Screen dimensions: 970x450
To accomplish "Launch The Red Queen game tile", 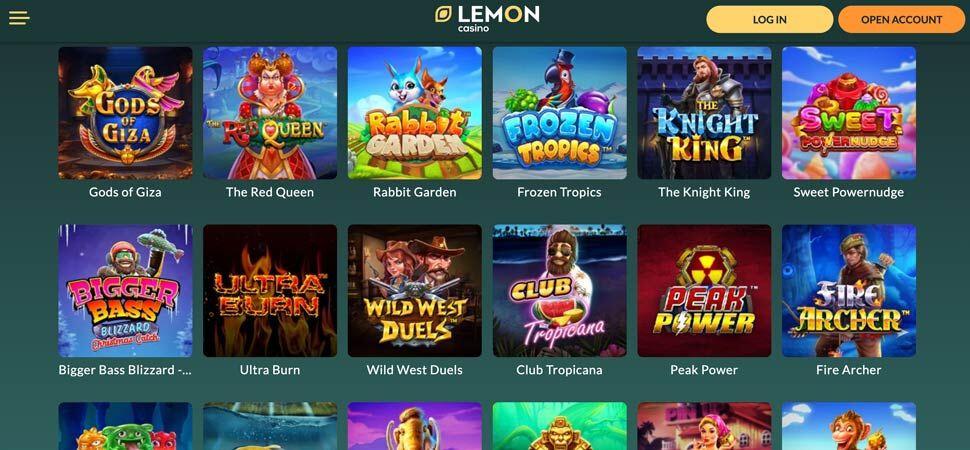I will 270,113.
